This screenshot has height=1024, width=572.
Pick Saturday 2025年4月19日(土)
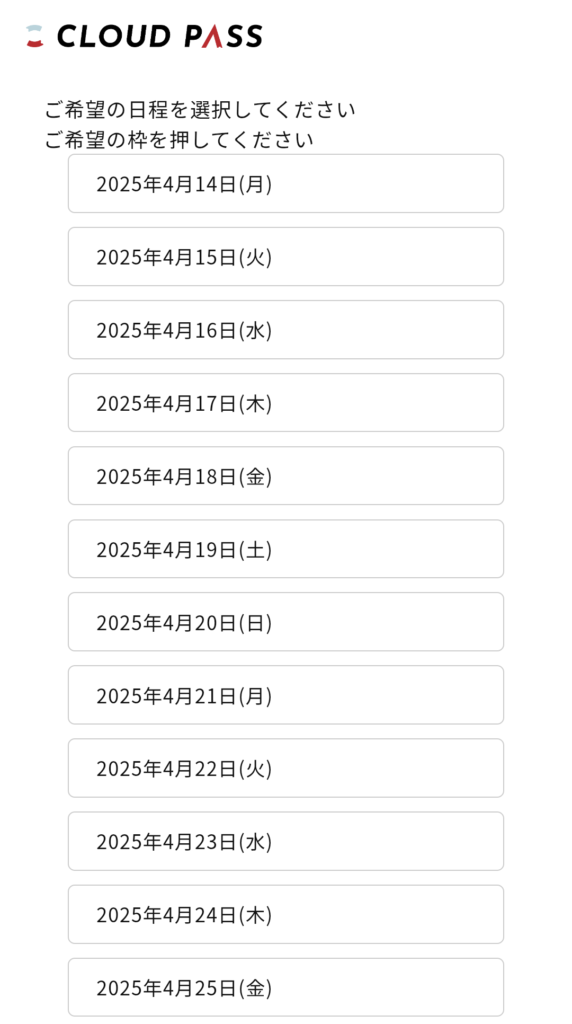tap(286, 549)
